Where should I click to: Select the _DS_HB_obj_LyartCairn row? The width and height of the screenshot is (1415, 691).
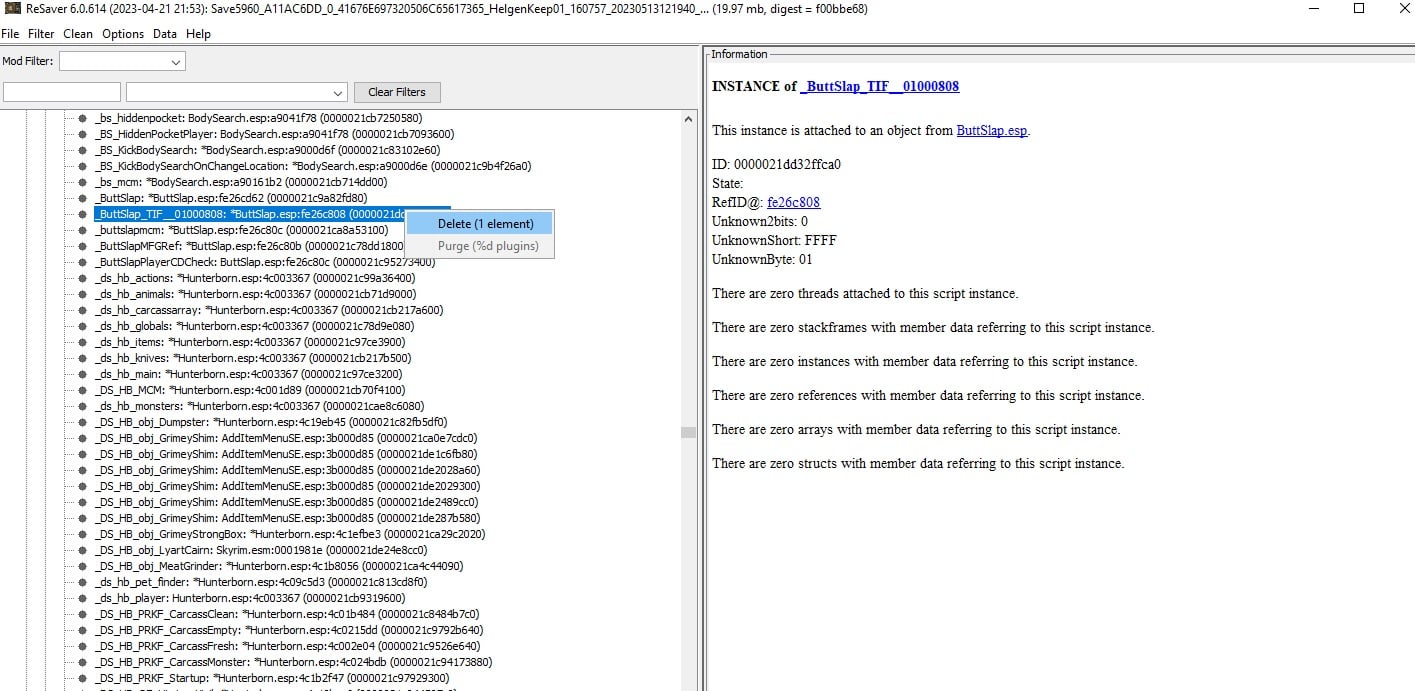261,550
